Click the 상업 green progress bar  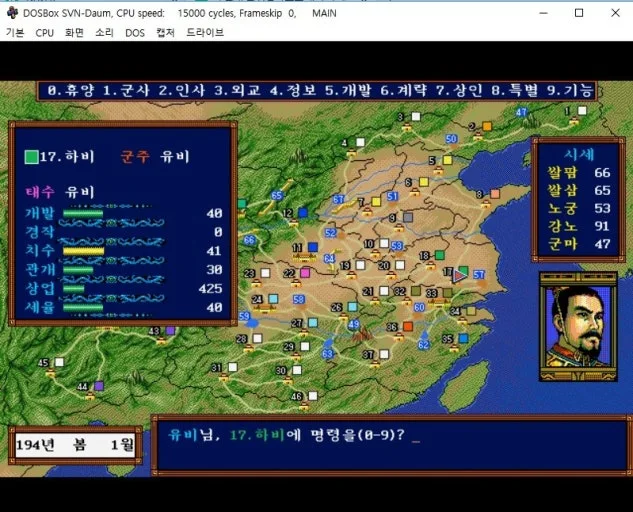[74, 288]
